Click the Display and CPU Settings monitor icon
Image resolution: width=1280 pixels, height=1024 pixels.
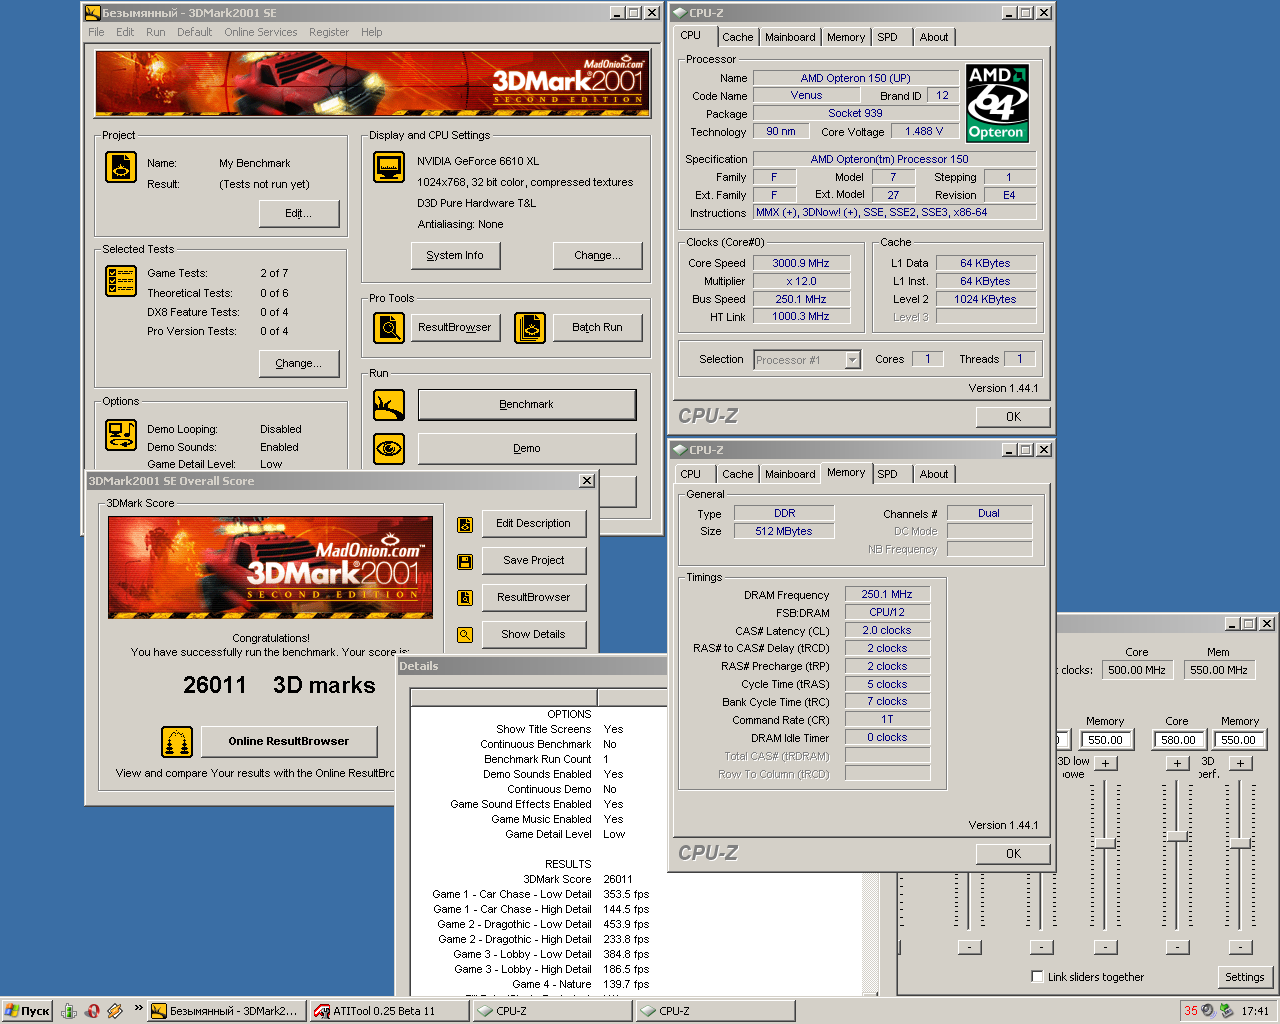coord(389,167)
